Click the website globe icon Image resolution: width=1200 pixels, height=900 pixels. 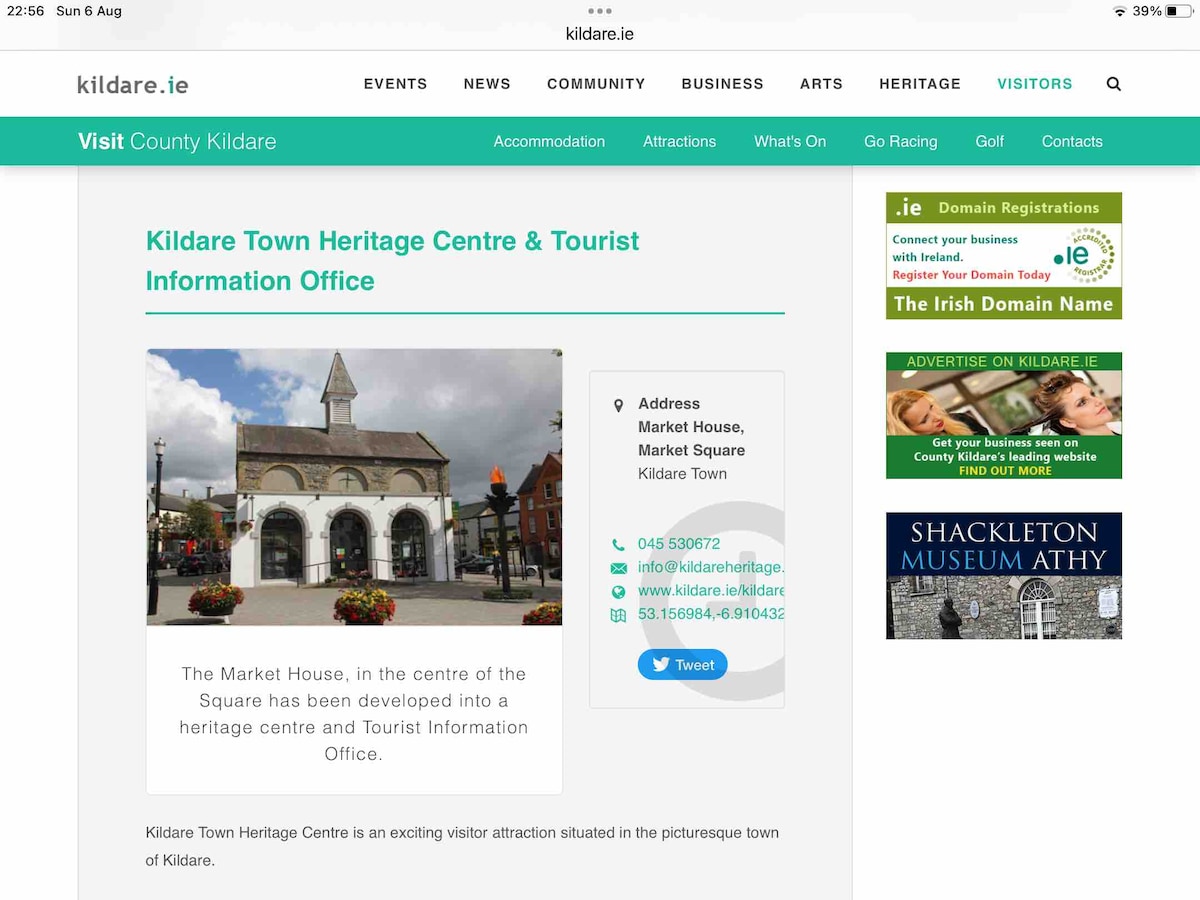[618, 592]
